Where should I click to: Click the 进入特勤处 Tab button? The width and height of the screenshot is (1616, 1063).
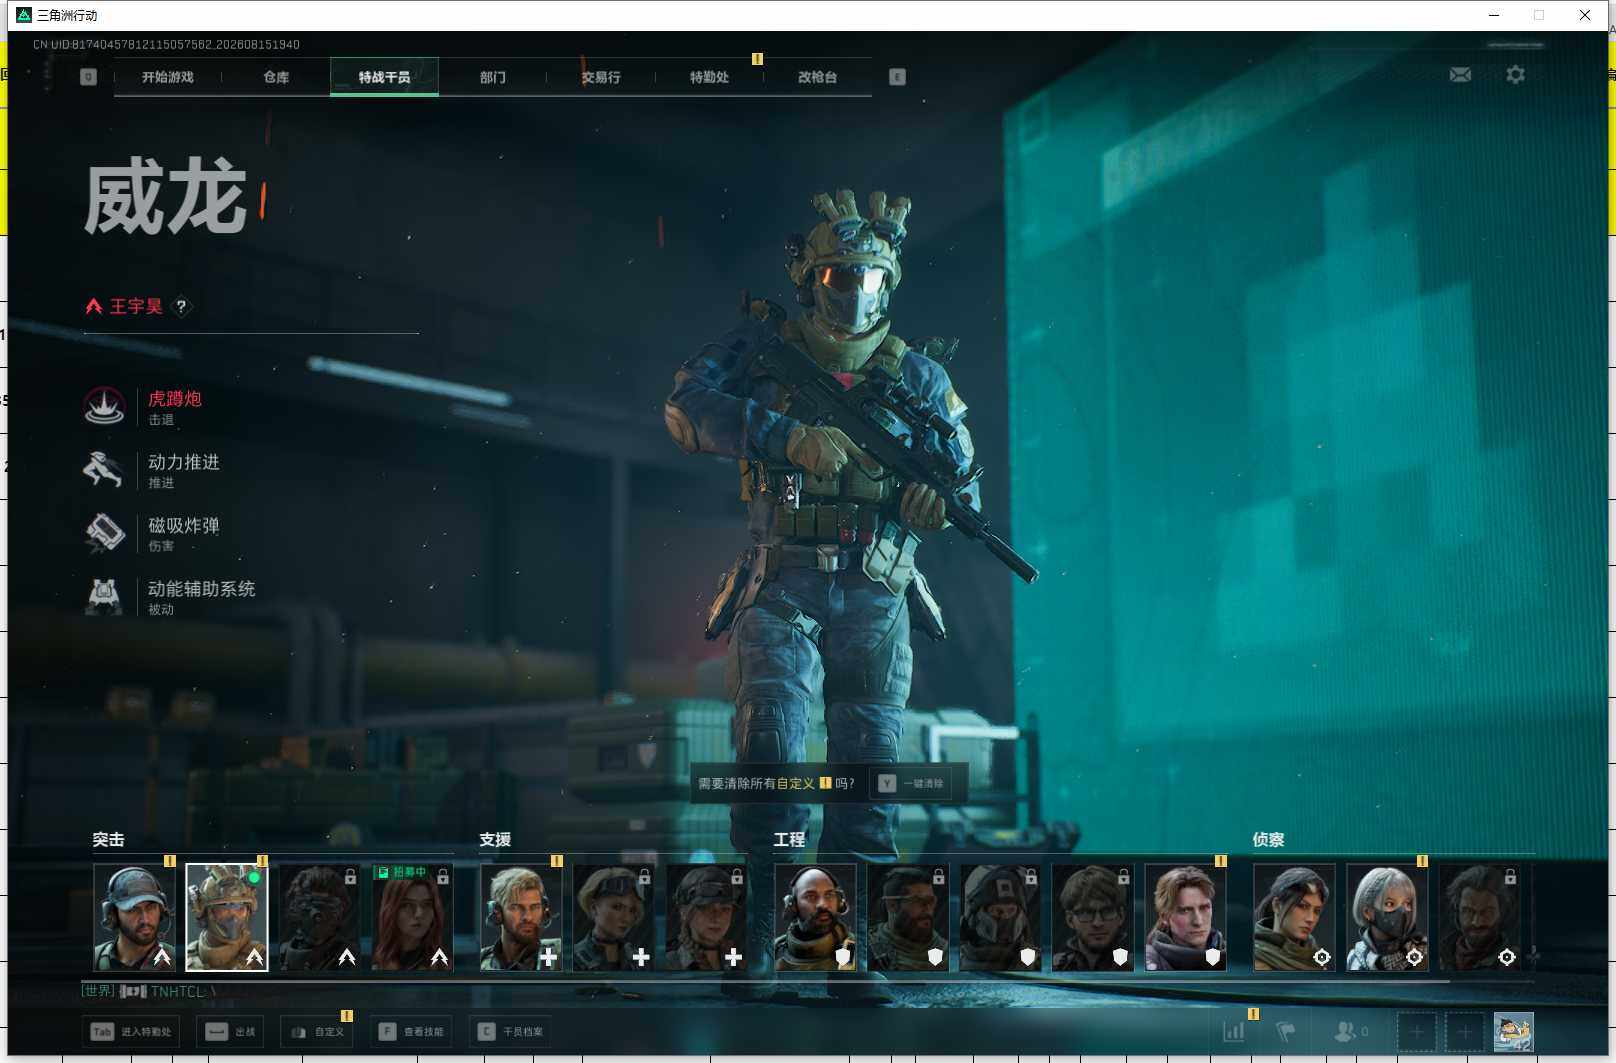pyautogui.click(x=130, y=1032)
